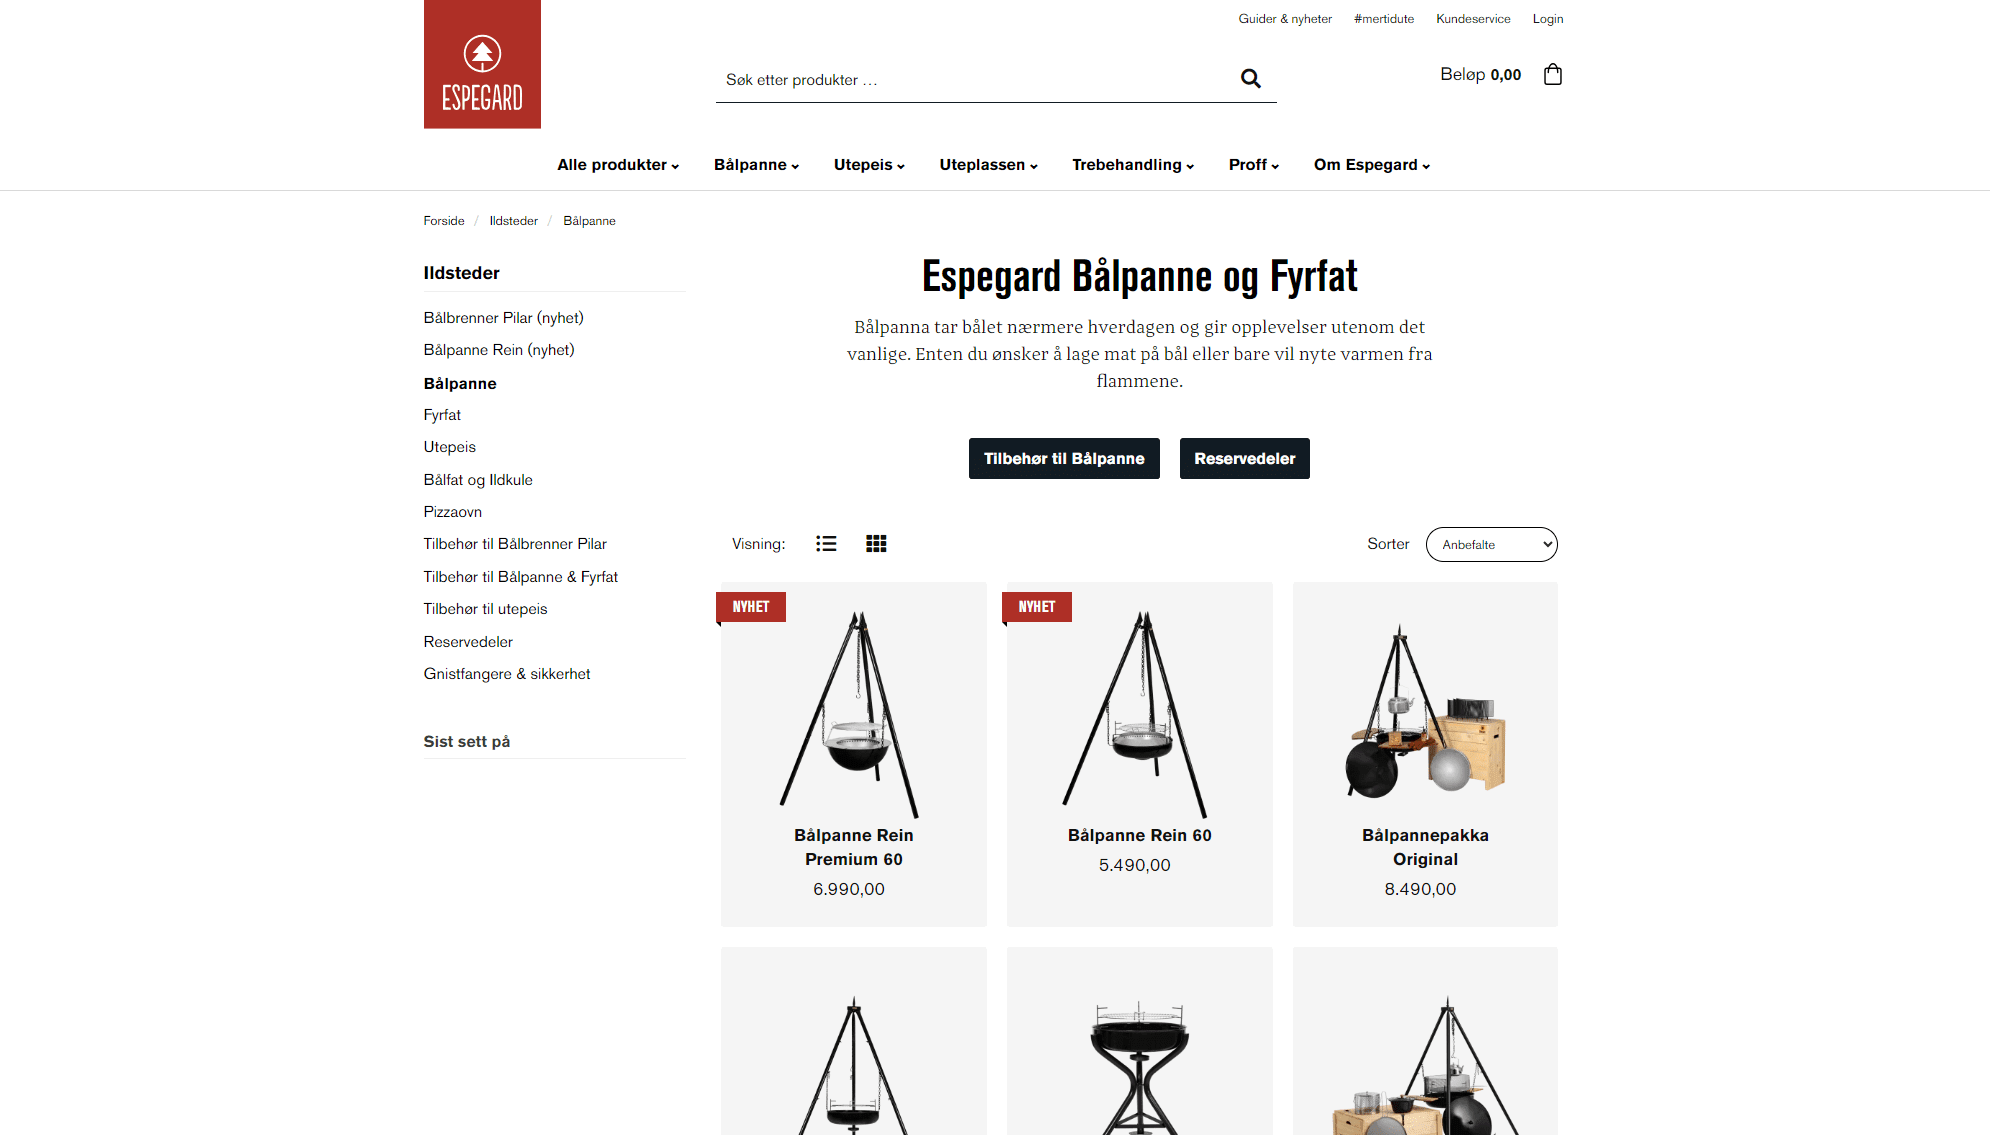Open the shopping bag cart icon
This screenshot has width=1990, height=1135.
1552,74
